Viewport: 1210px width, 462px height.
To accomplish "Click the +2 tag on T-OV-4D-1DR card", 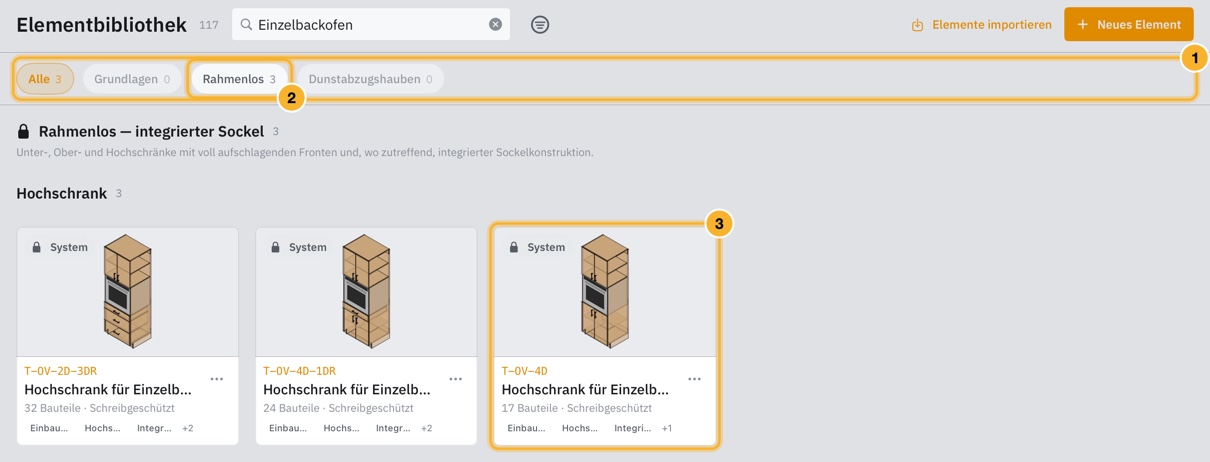I will click(427, 428).
